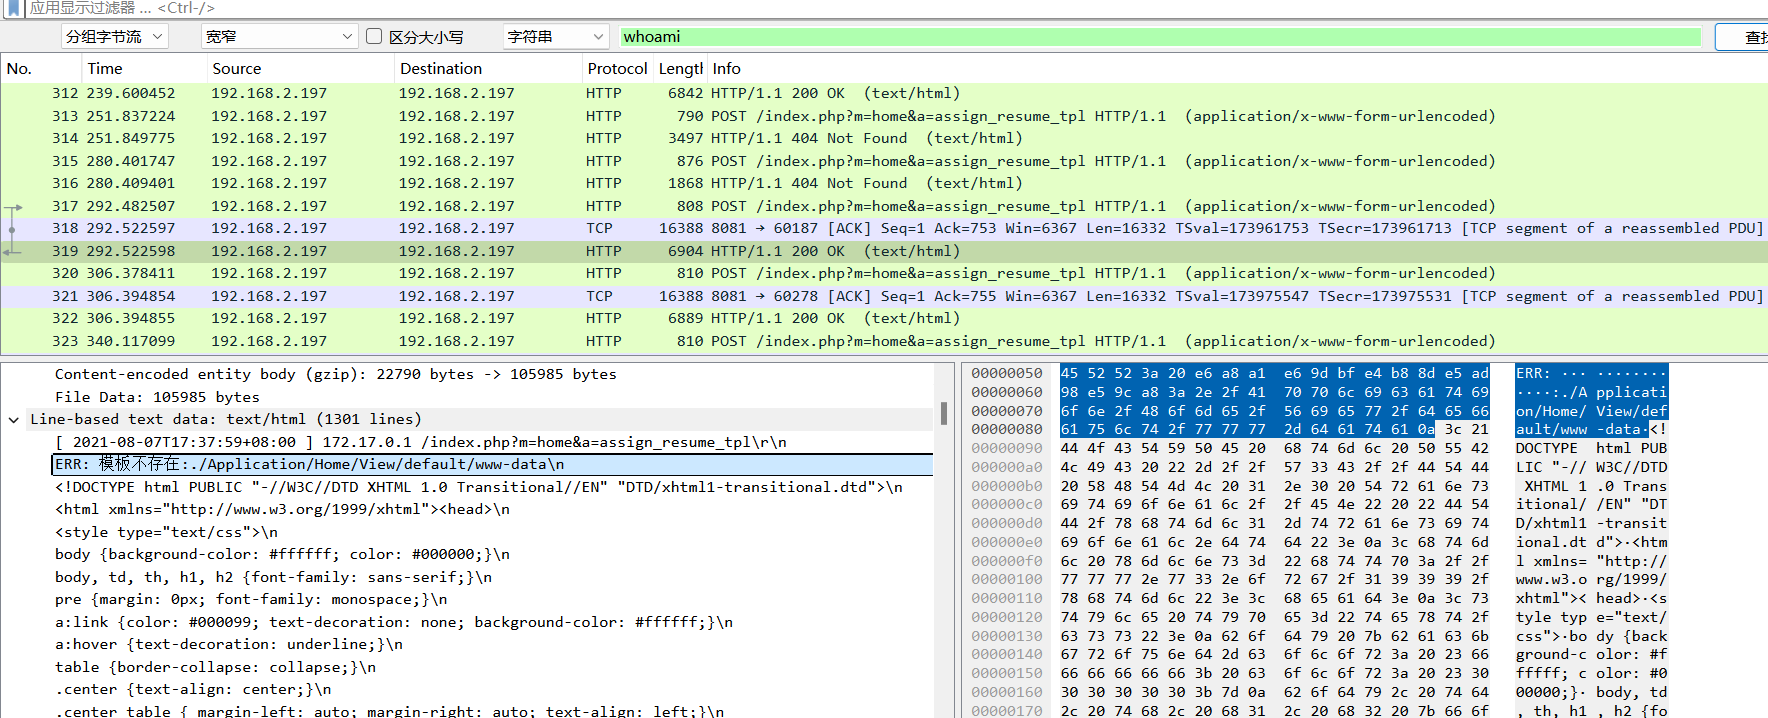Collapse the Line-based text data tree node
This screenshot has height=718, width=1768.
click(13, 420)
